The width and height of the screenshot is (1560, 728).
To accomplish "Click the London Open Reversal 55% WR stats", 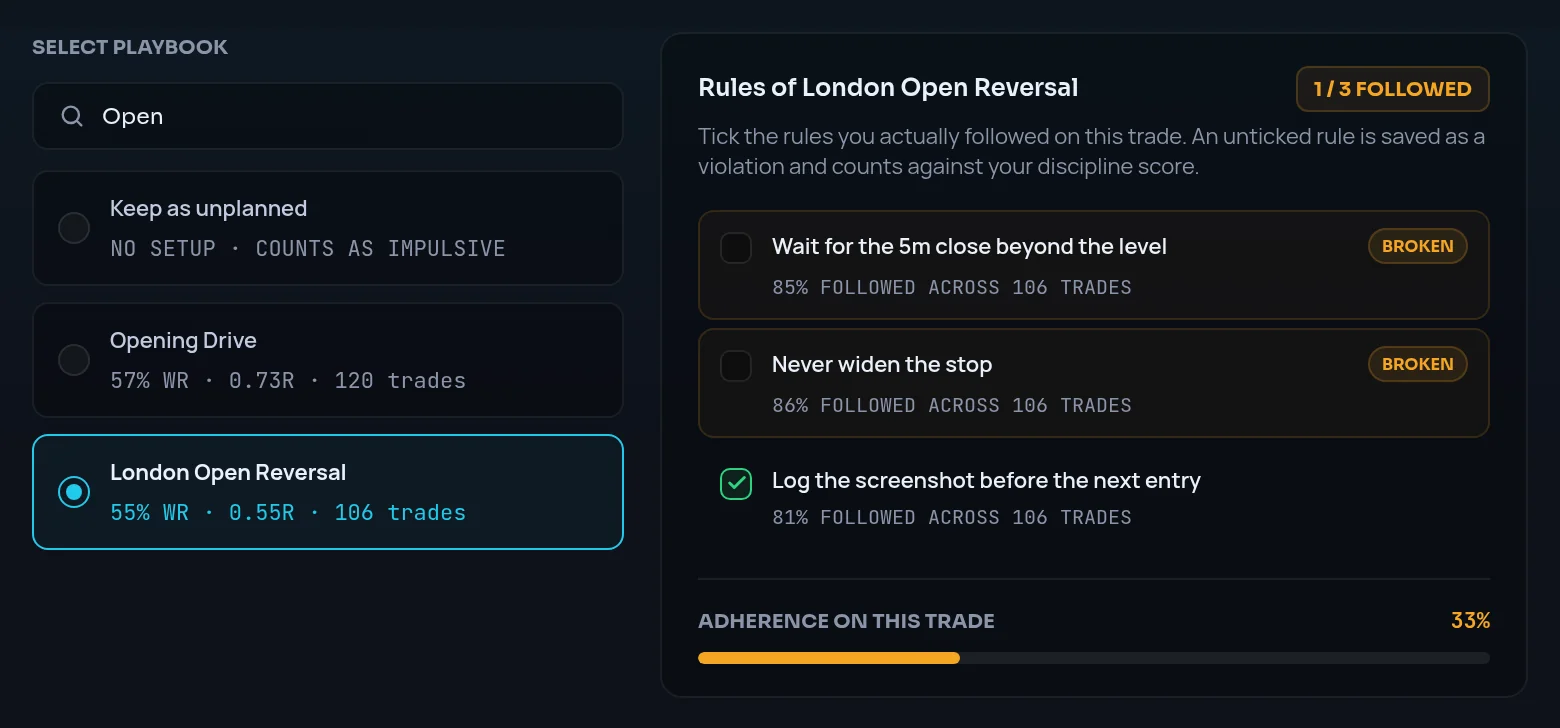I will click(288, 513).
